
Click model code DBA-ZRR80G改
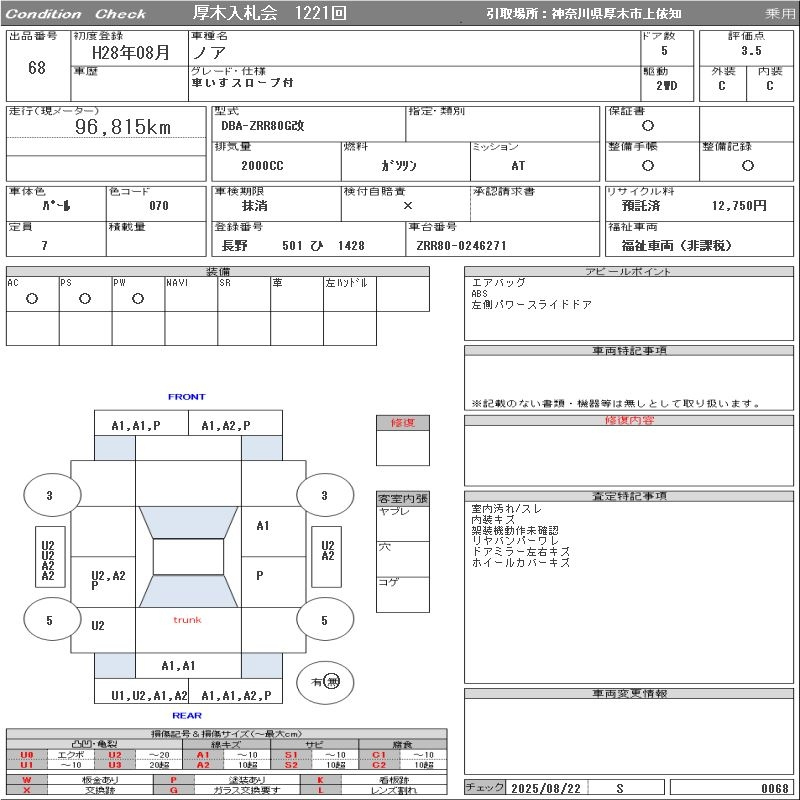click(263, 126)
